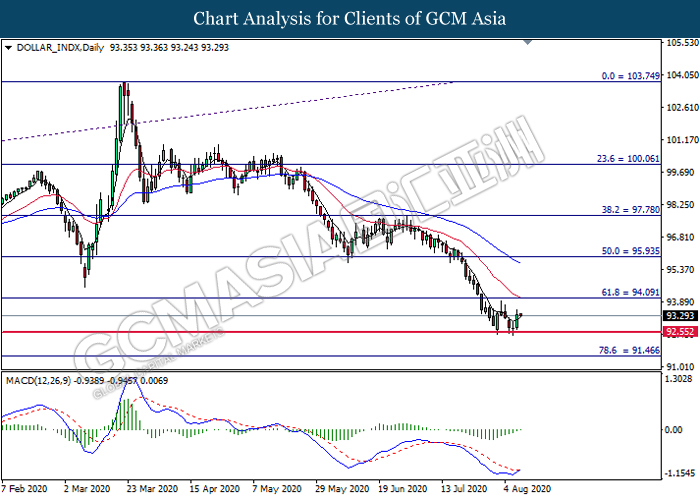
Task: Click the 105.530 value on price axis
Action: (679, 42)
